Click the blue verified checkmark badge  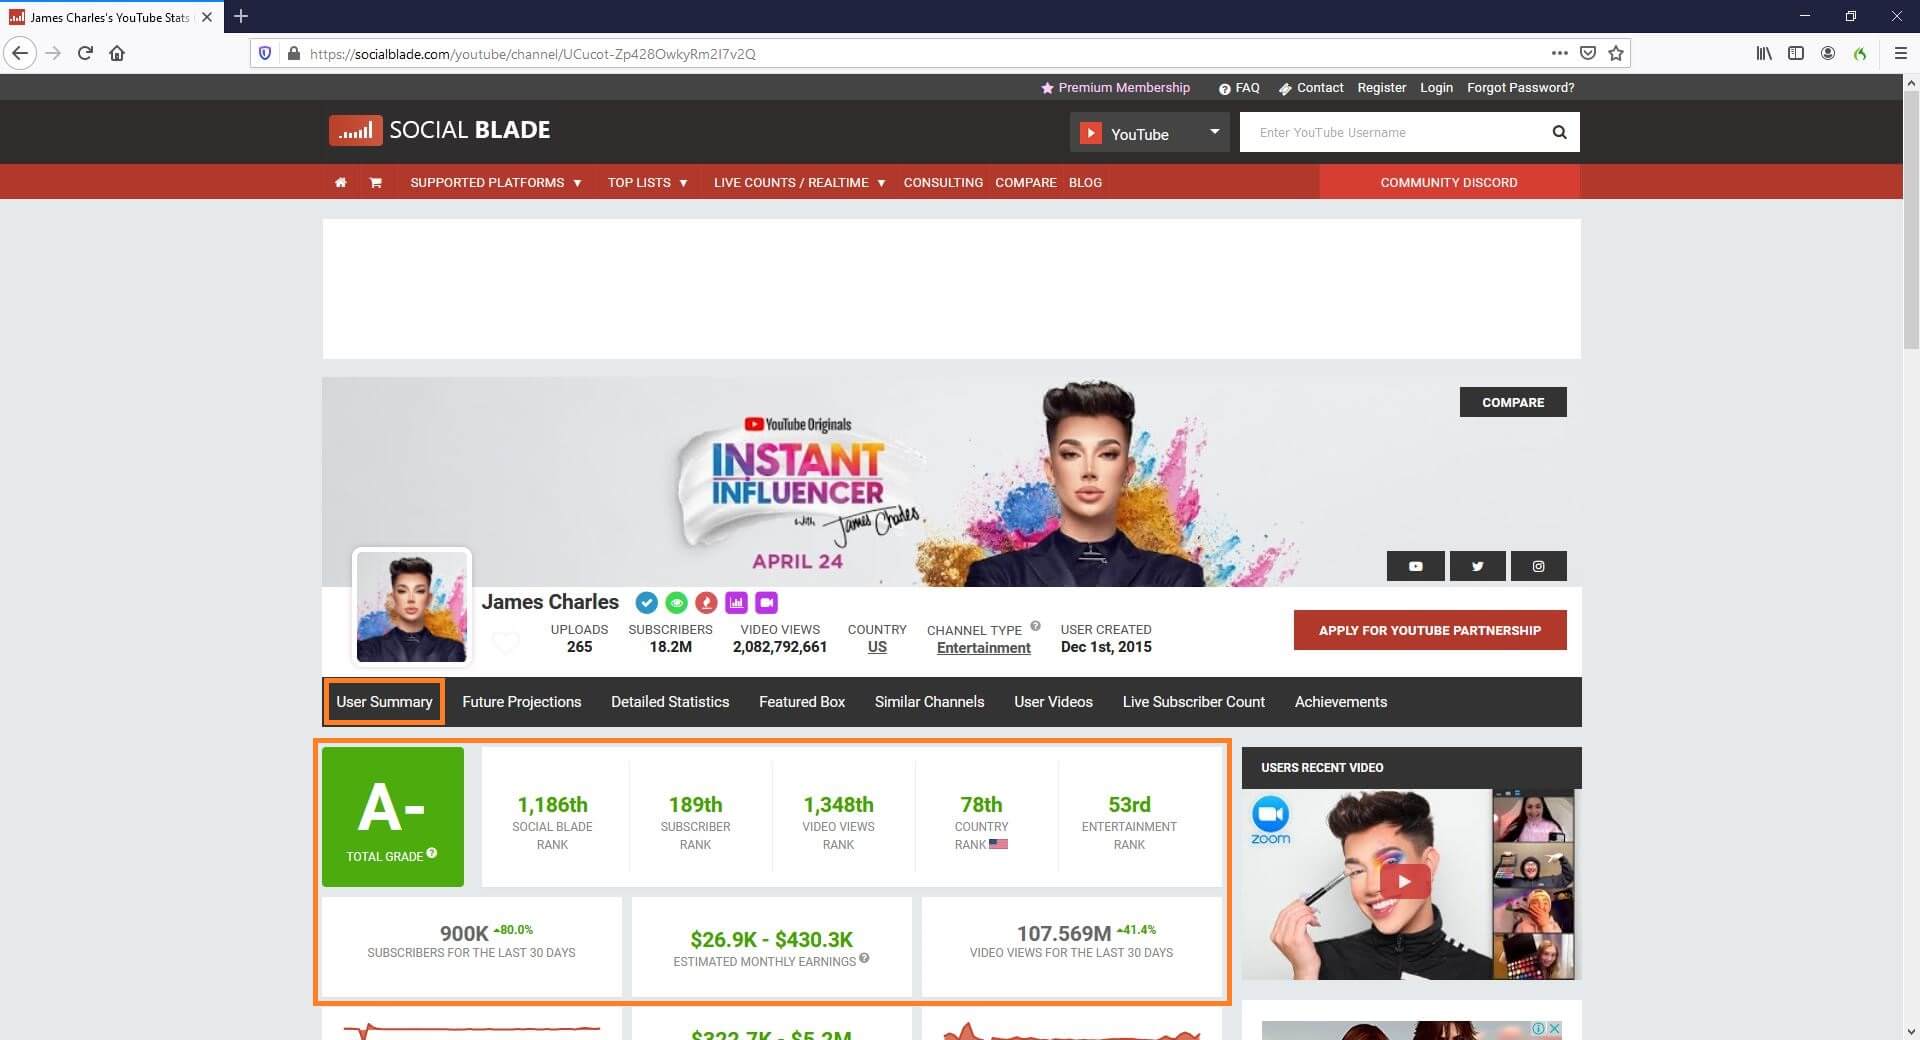pos(647,603)
